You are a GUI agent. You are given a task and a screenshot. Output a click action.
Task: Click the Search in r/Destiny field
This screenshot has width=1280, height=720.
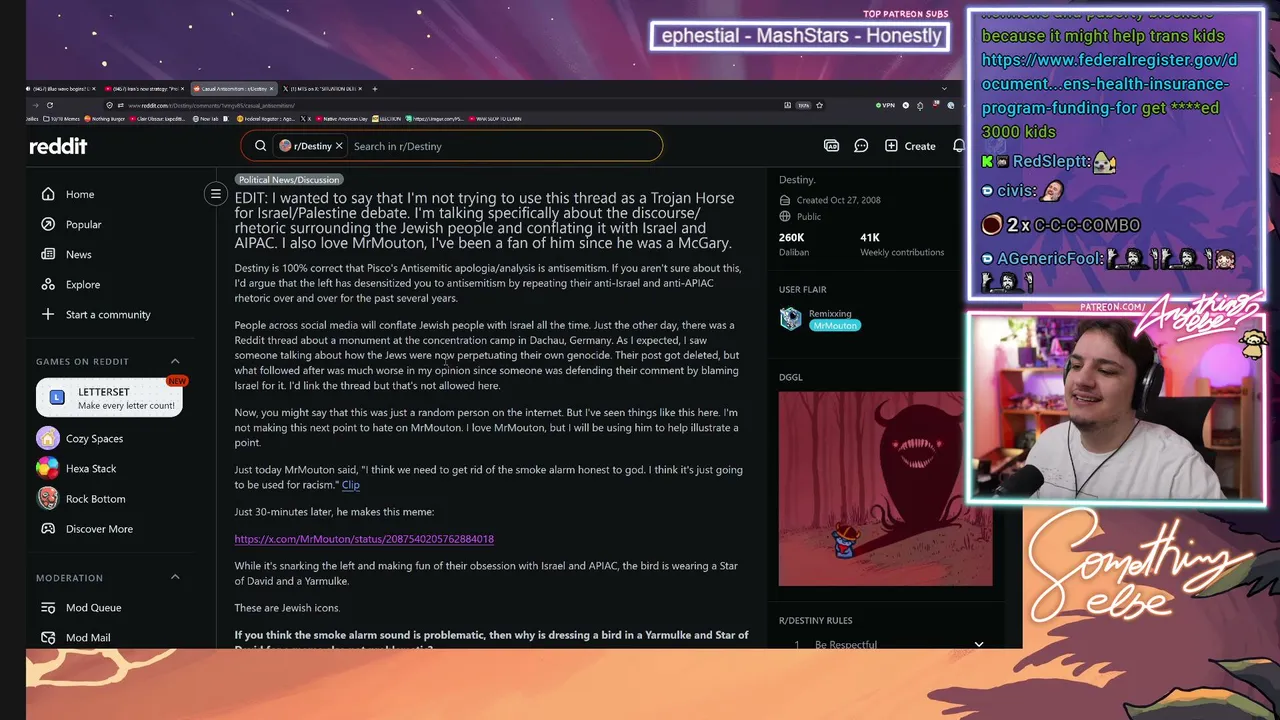505,146
